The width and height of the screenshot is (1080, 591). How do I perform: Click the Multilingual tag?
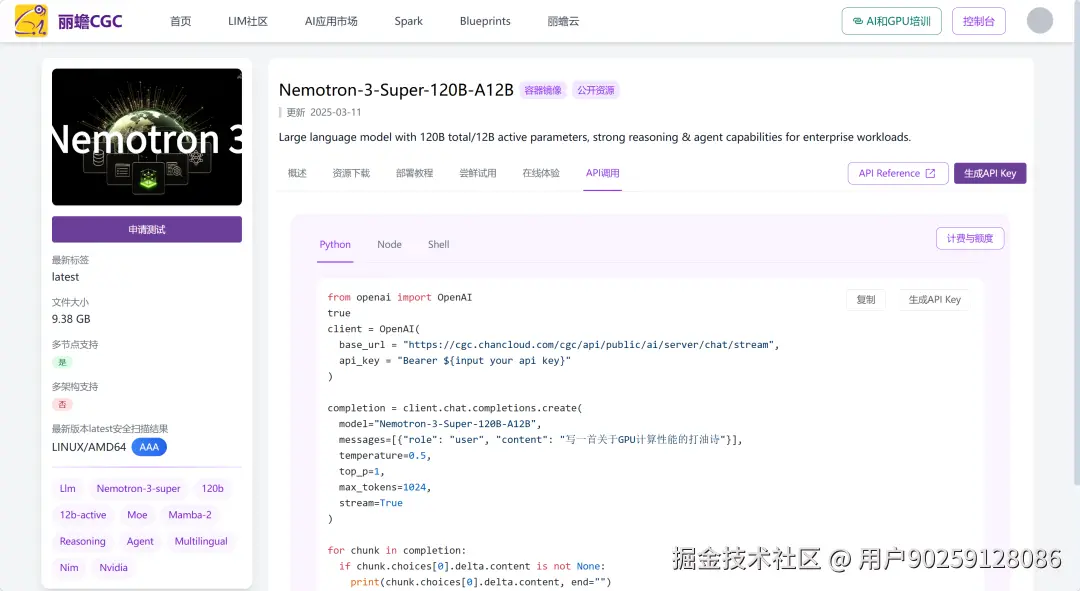(x=201, y=541)
